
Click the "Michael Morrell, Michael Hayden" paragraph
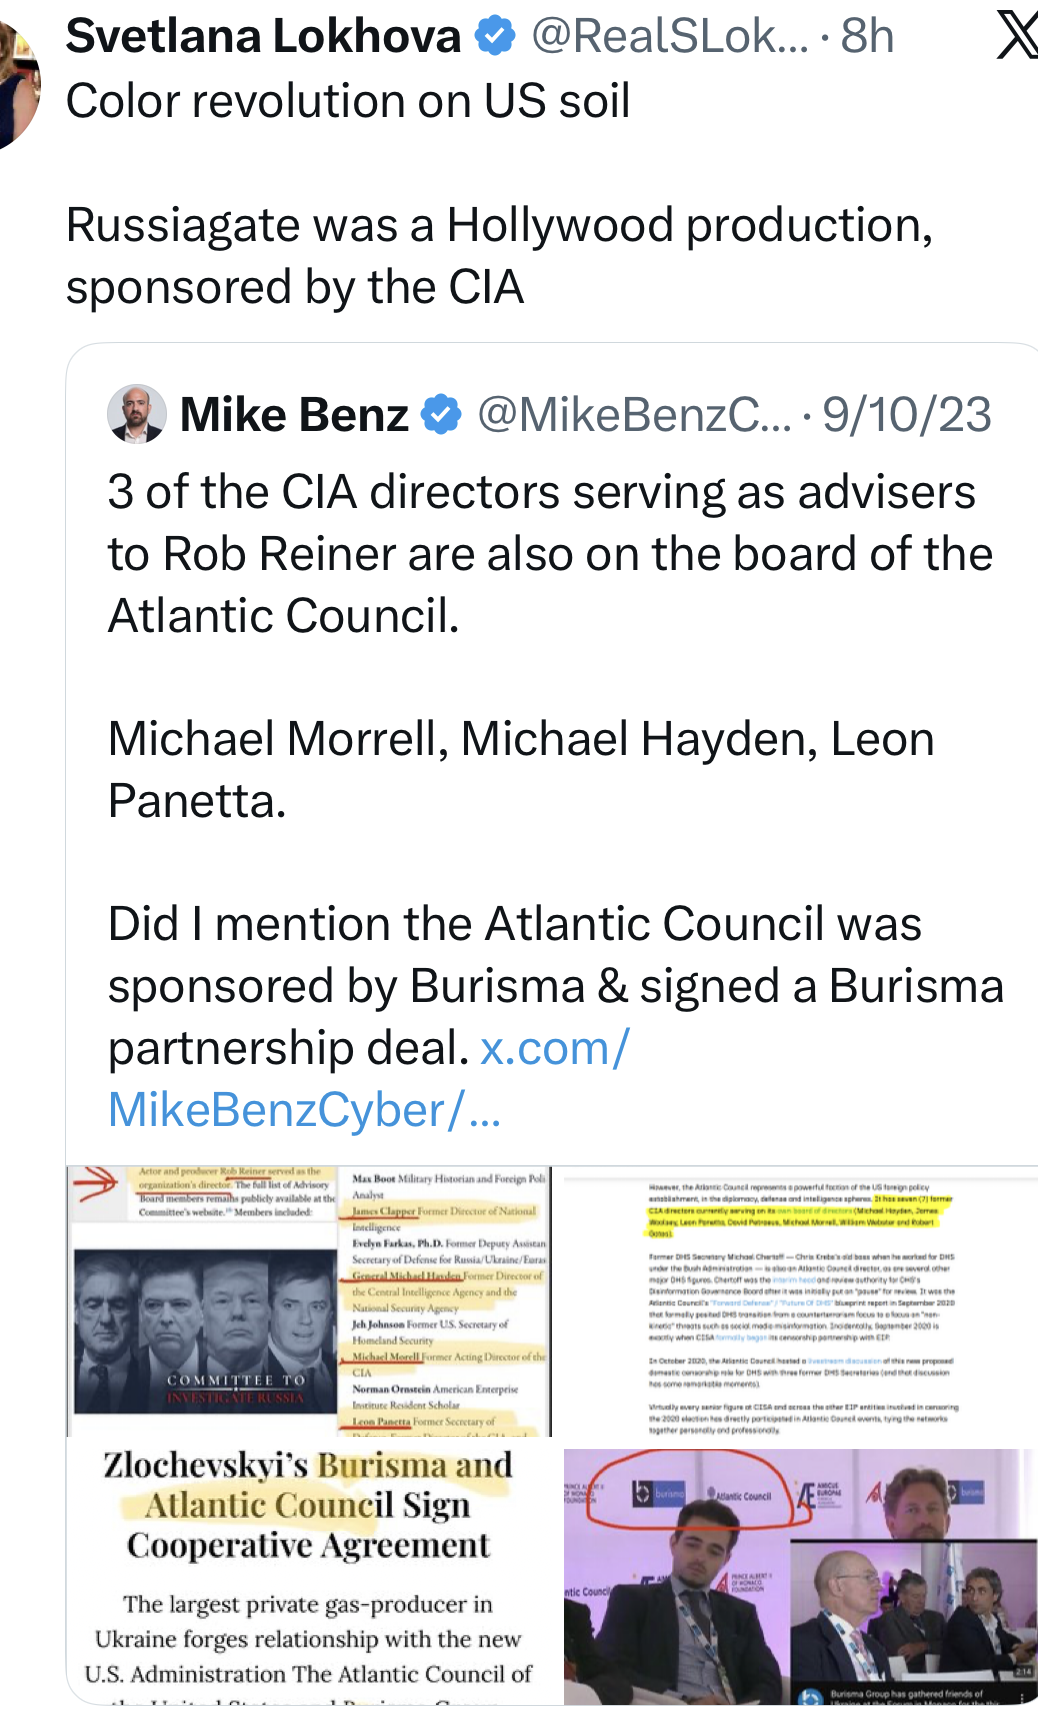point(521,769)
